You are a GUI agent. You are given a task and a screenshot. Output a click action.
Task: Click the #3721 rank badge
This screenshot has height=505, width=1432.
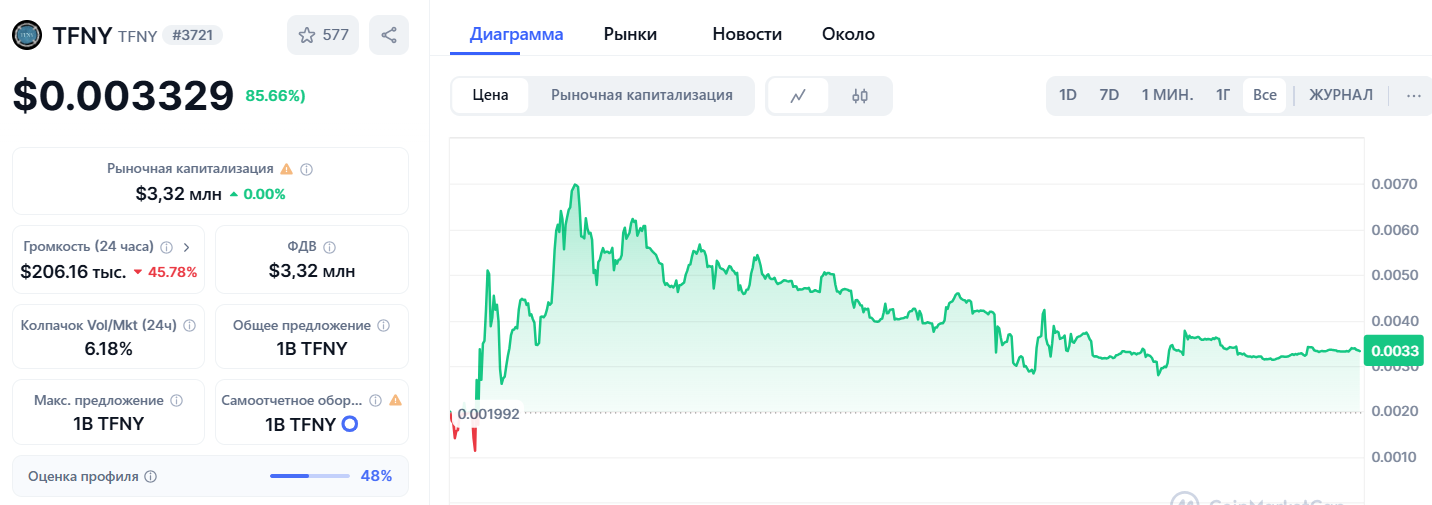coord(193,35)
